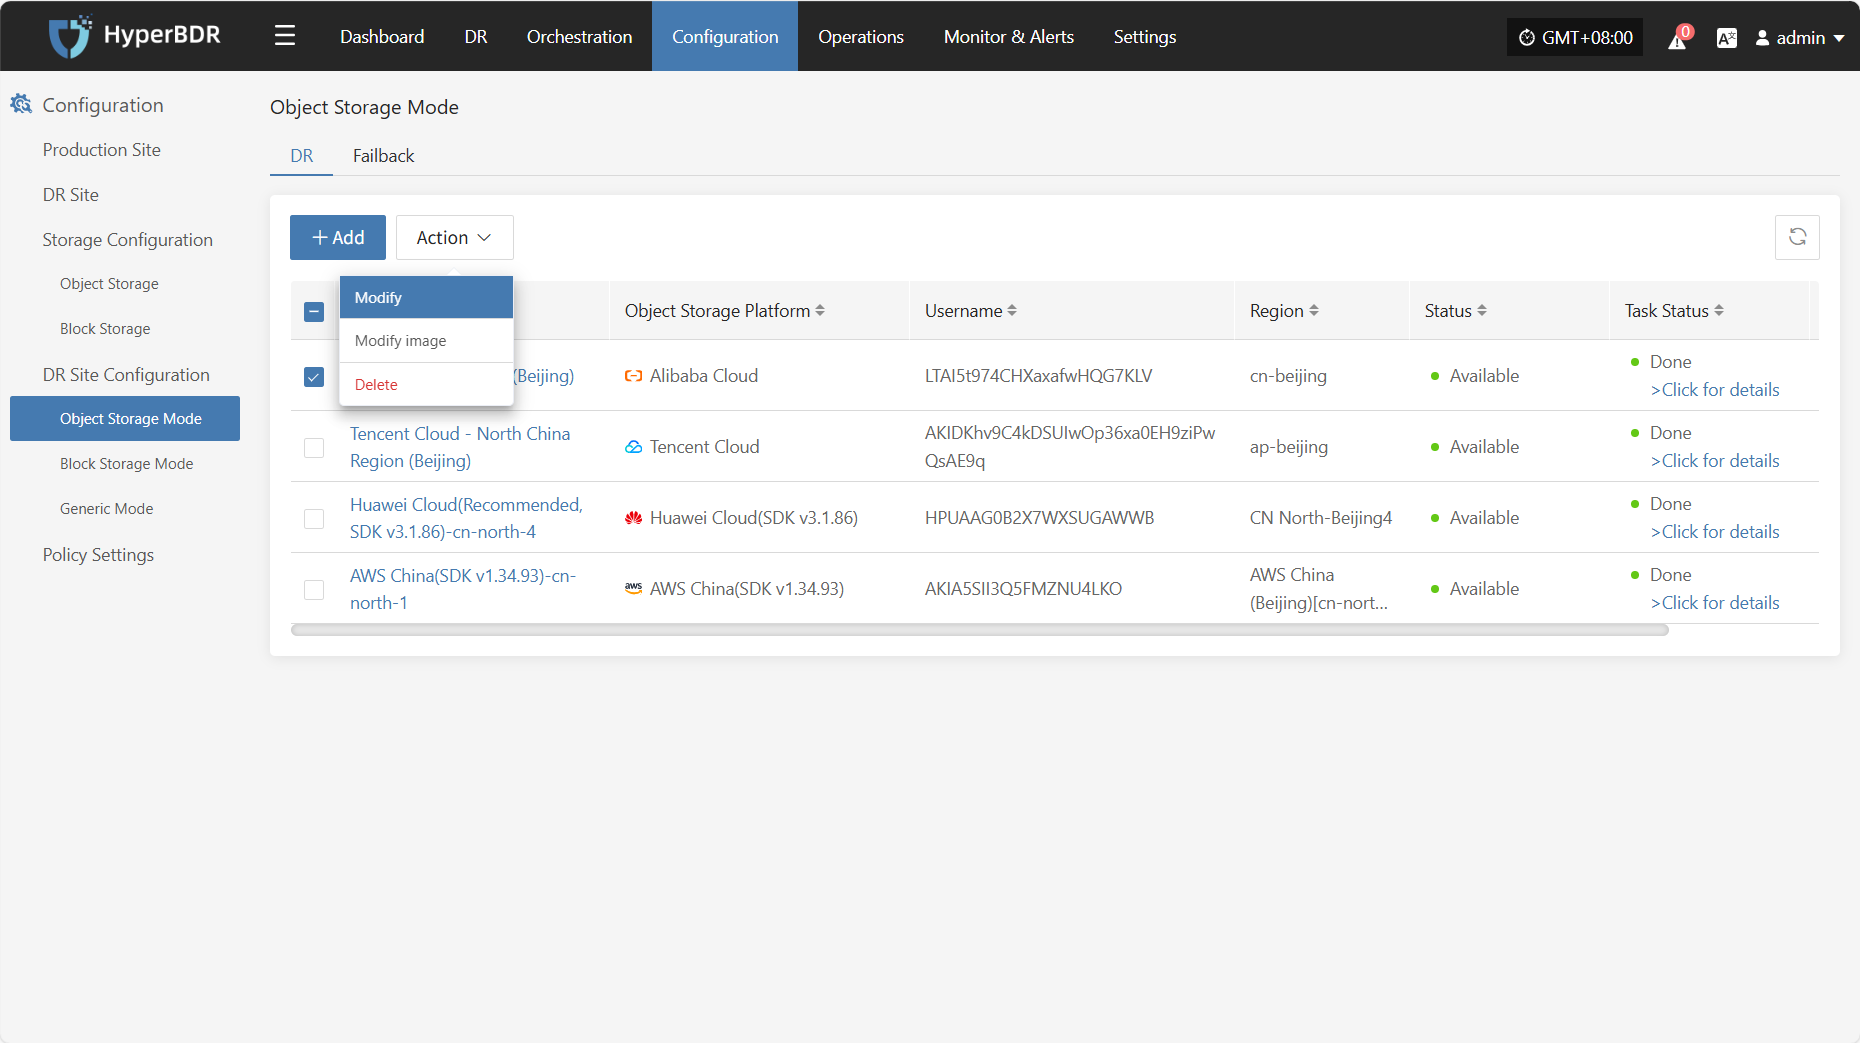
Task: Expand the admin user dropdown arrow
Action: point(1839,38)
